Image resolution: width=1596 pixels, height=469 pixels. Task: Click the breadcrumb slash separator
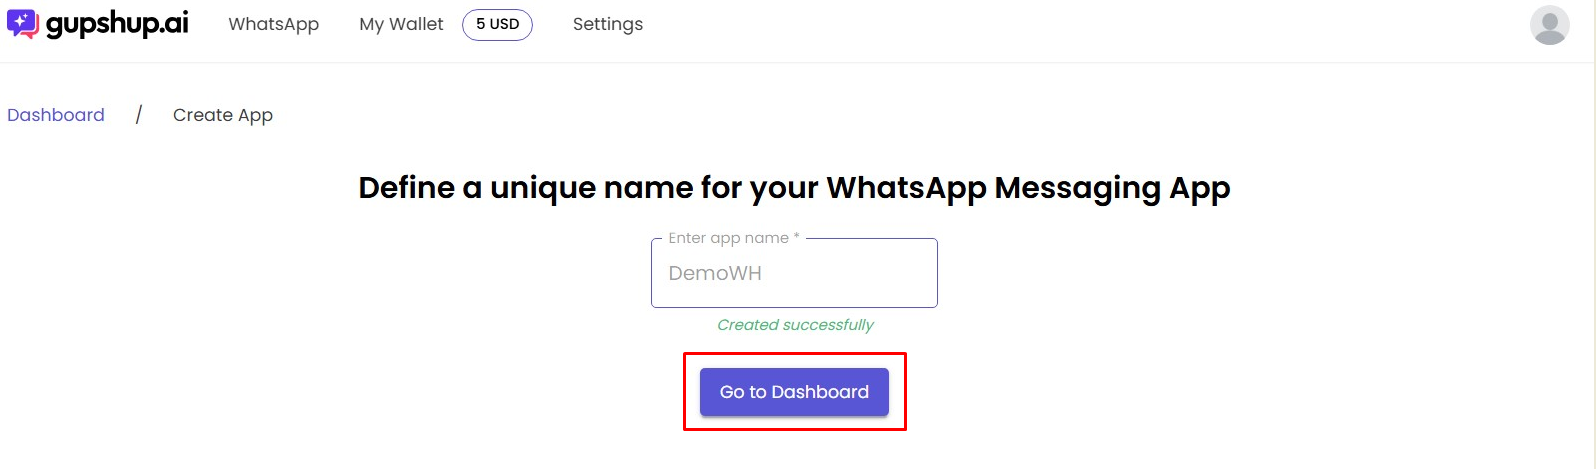pyautogui.click(x=139, y=115)
